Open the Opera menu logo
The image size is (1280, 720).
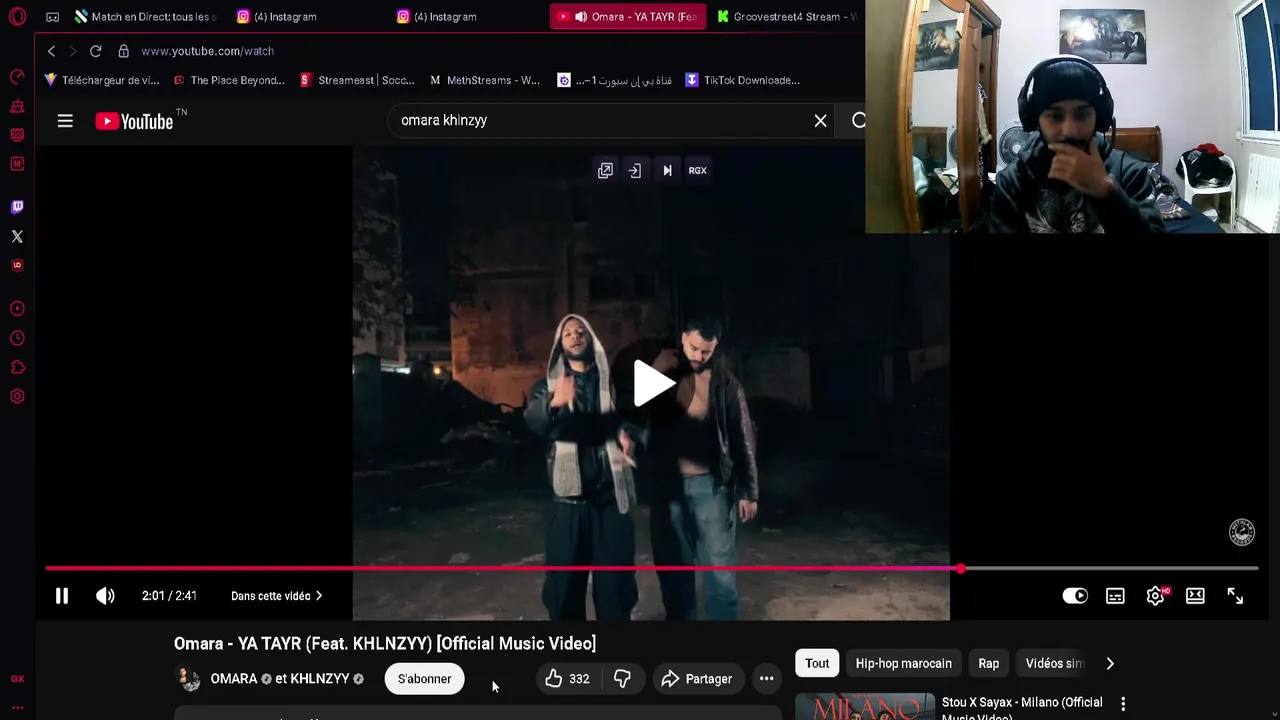17,16
